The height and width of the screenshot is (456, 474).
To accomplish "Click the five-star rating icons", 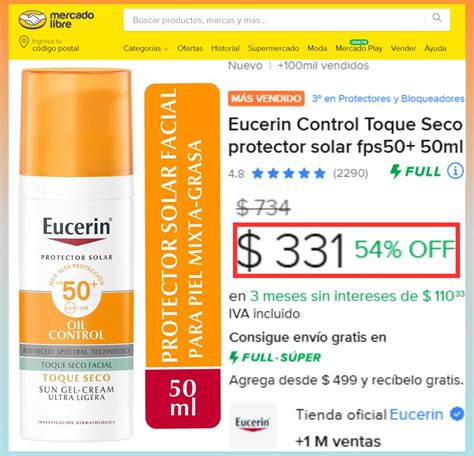I will pos(289,173).
